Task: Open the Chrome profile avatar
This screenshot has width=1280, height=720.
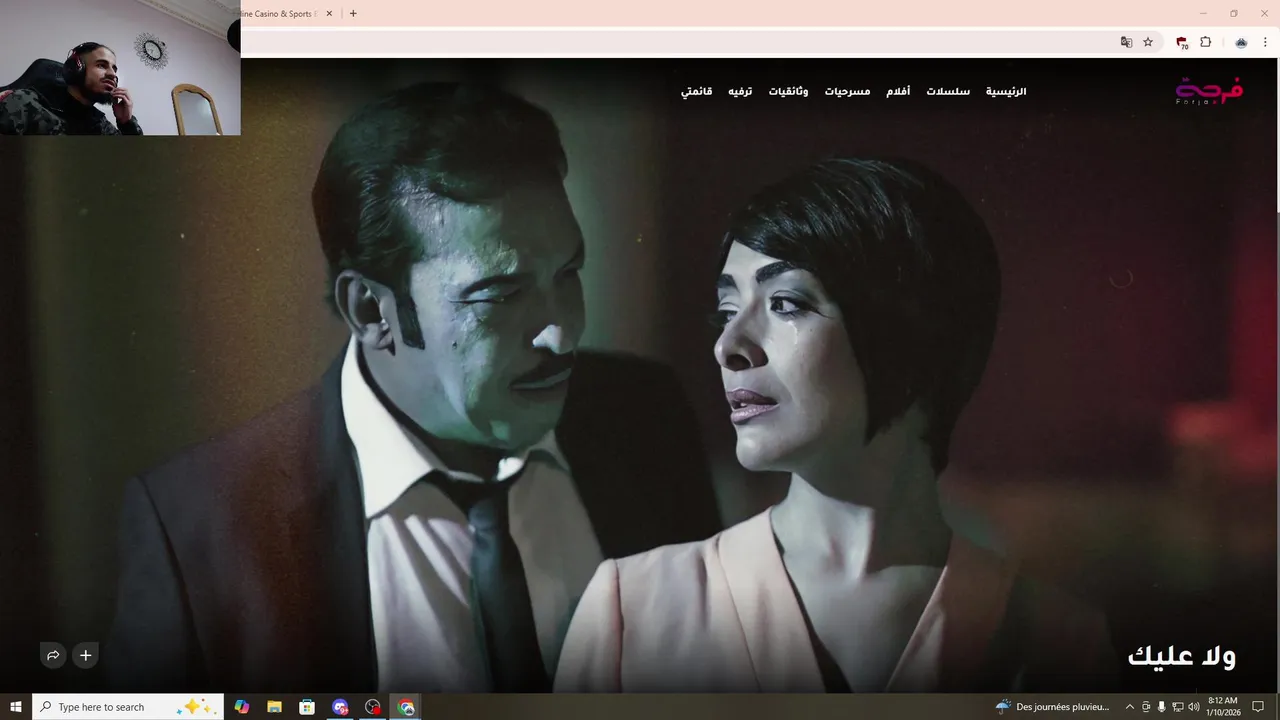Action: (x=1241, y=42)
